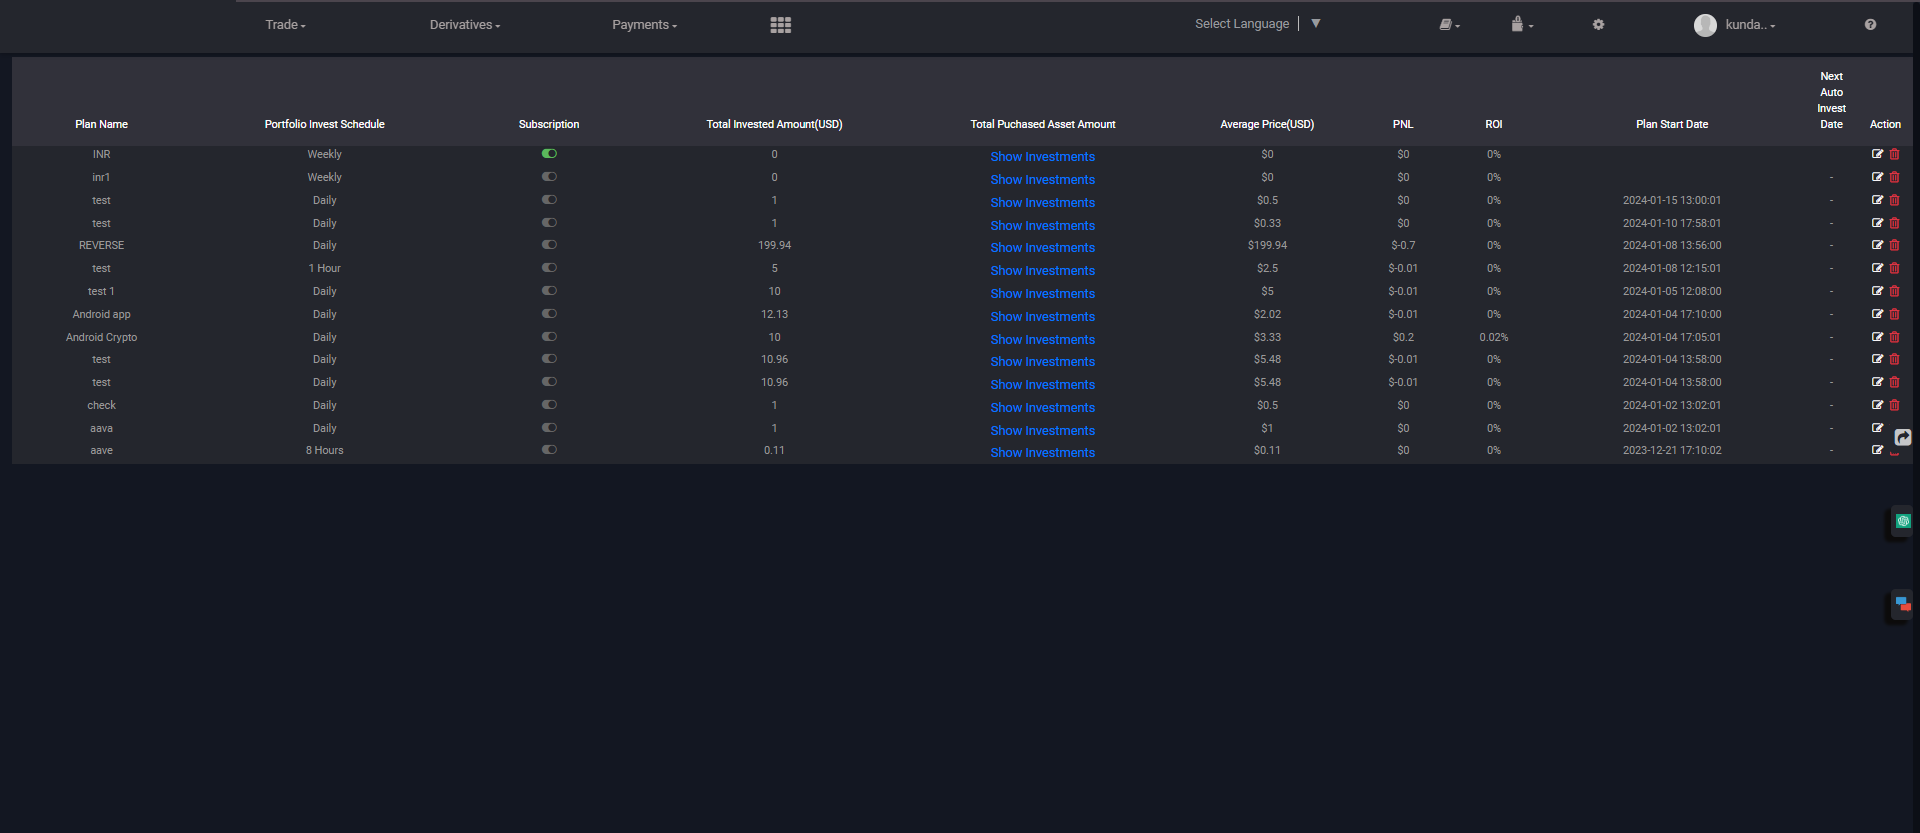Viewport: 1920px width, 833px height.
Task: Open the help question mark icon
Action: click(x=1870, y=25)
